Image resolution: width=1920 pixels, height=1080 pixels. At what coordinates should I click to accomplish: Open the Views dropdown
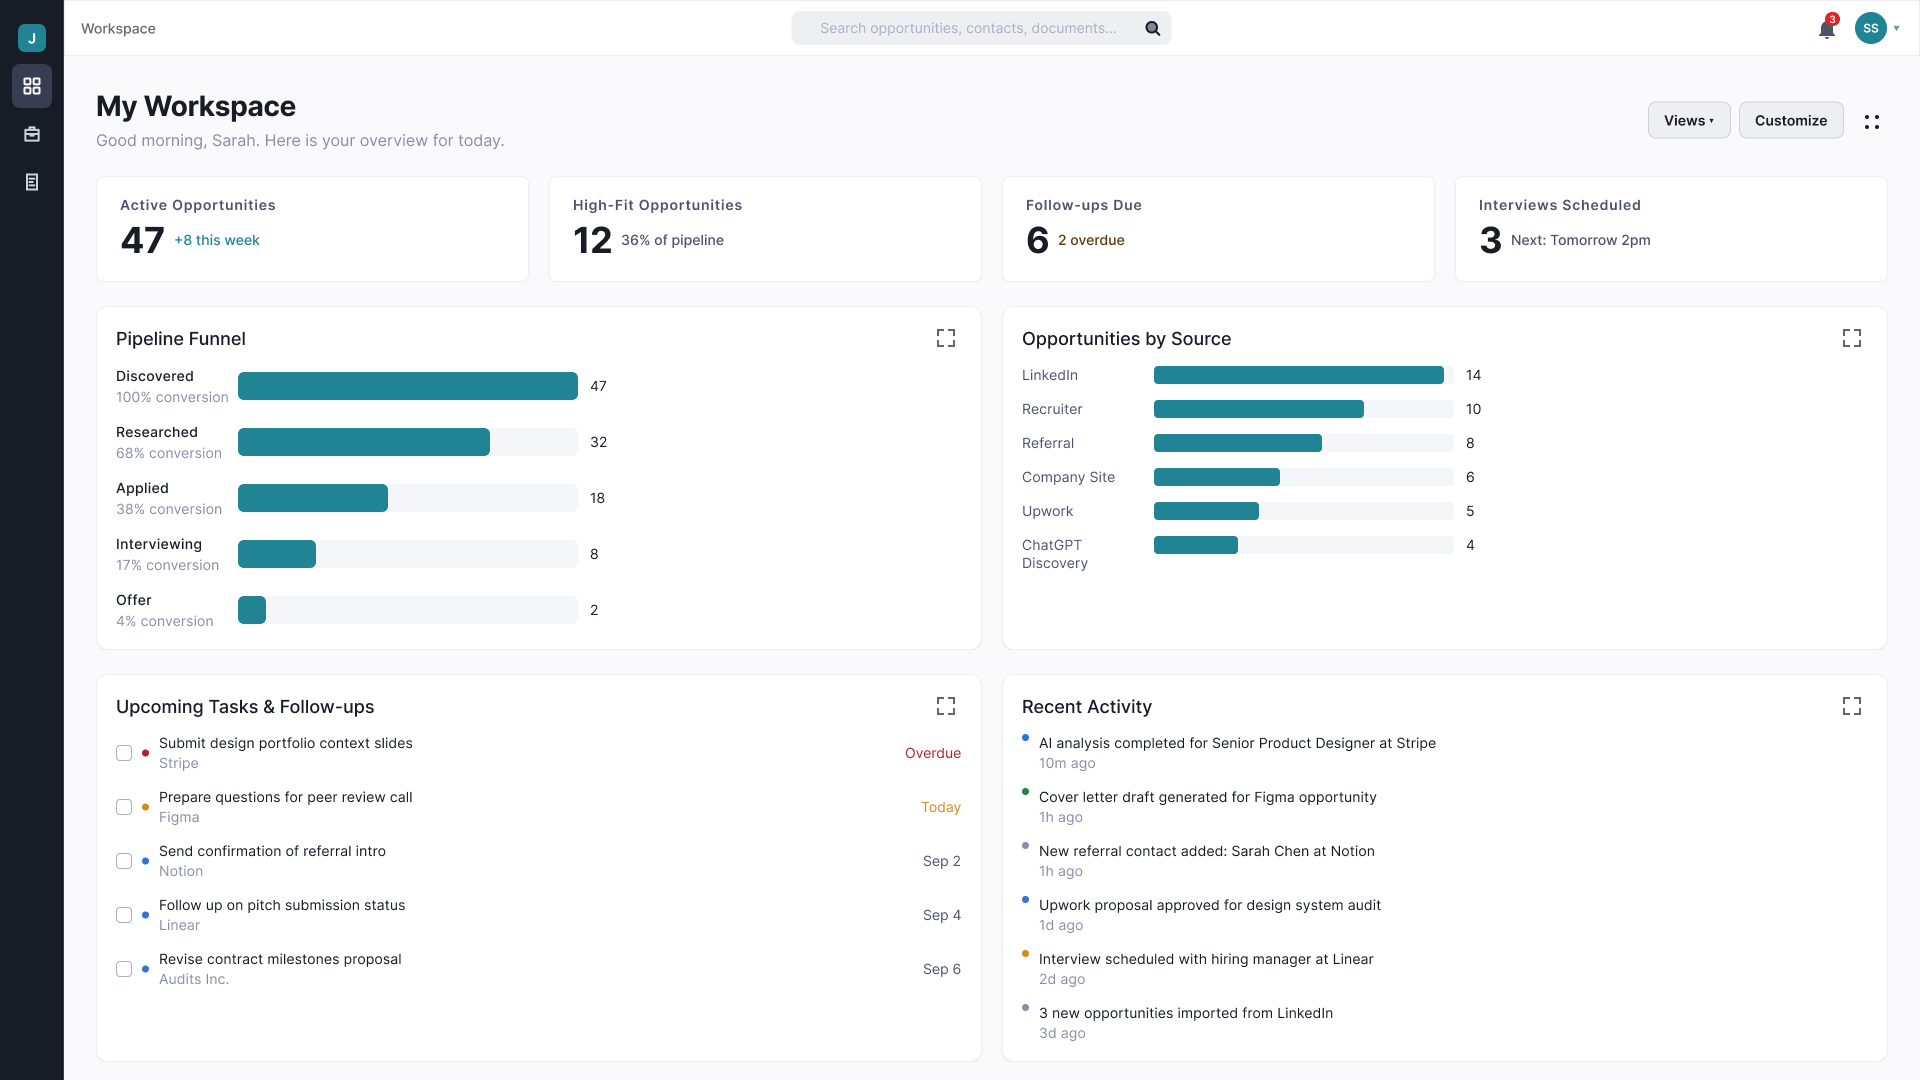point(1689,120)
